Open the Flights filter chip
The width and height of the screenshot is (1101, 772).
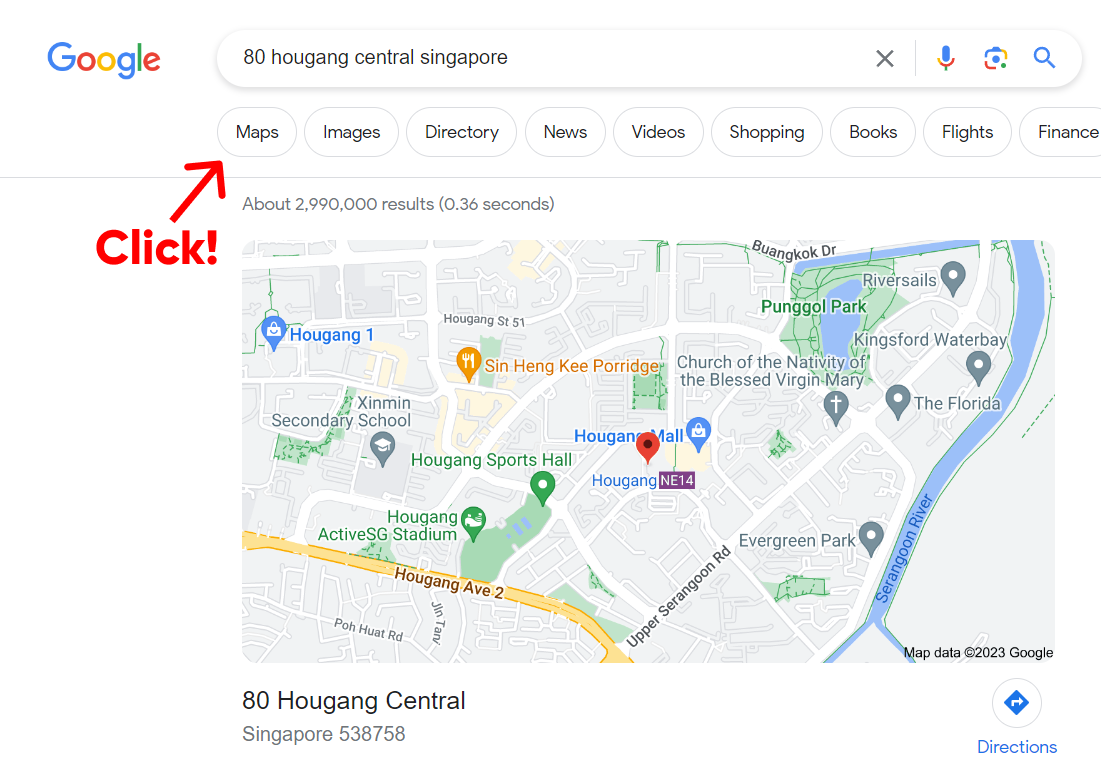tap(967, 132)
